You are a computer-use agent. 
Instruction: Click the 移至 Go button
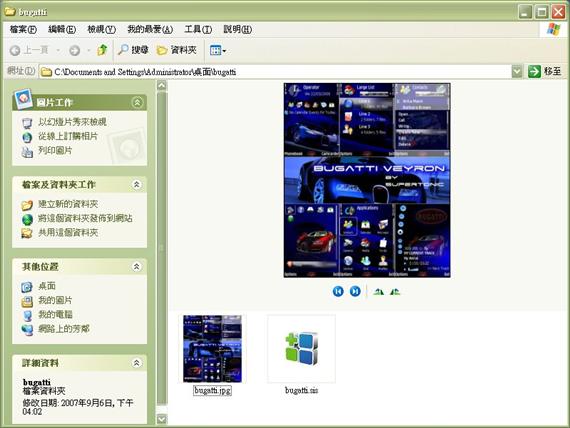click(x=545, y=71)
